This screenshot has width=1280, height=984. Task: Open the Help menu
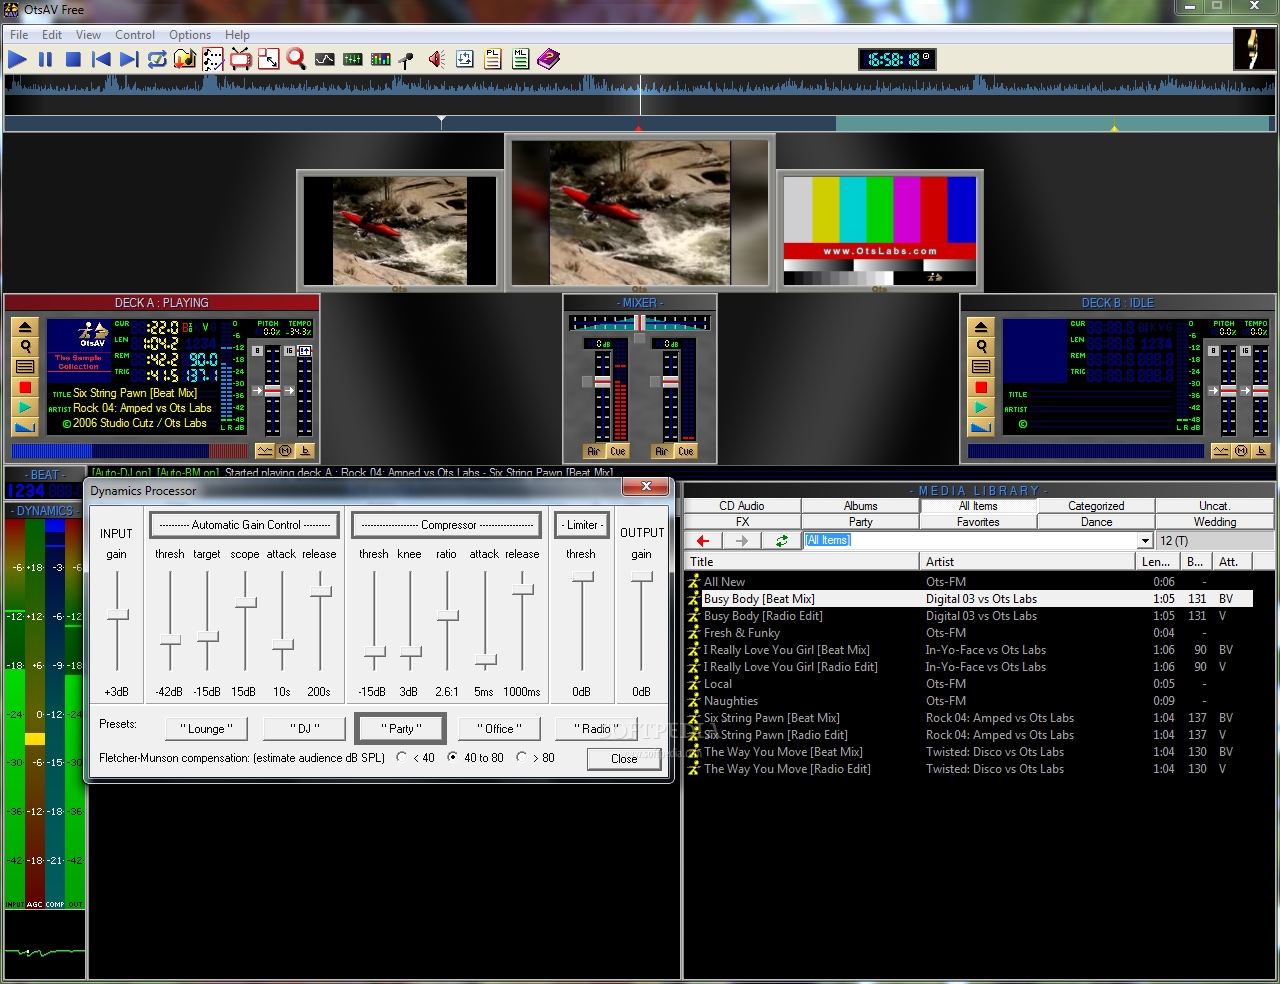tap(237, 35)
